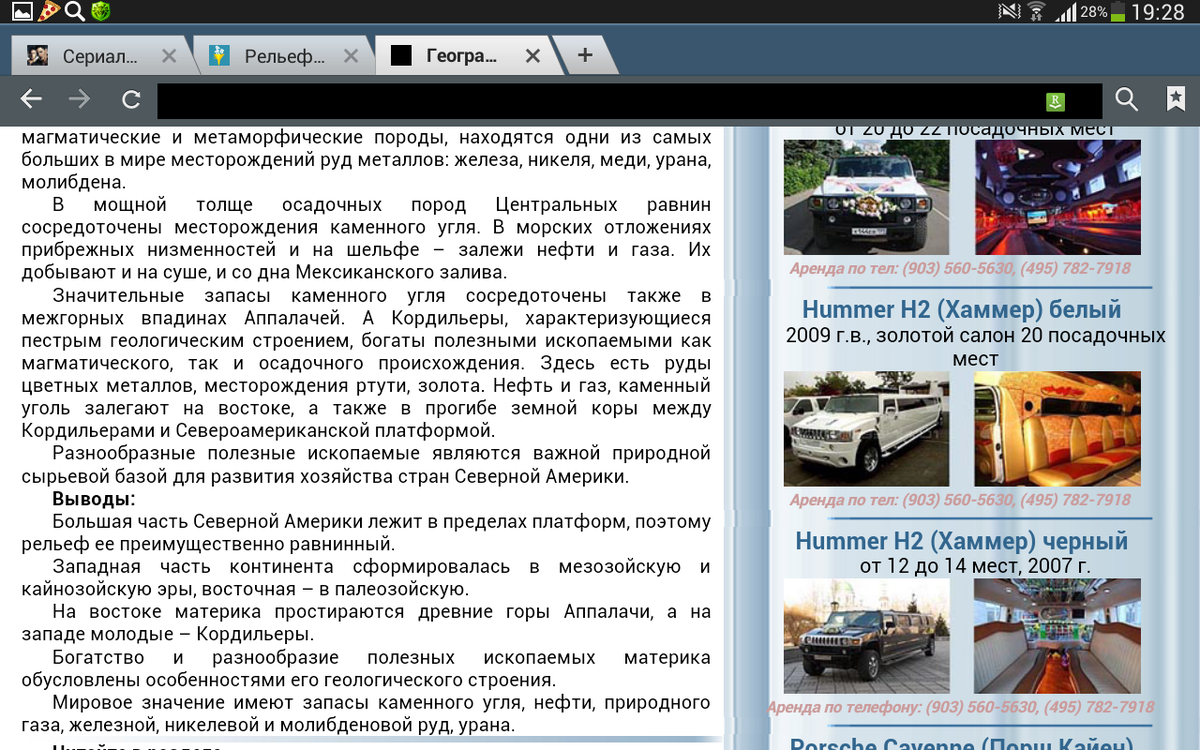
Task: Tap the Выводы: heading in the article
Action: click(94, 499)
